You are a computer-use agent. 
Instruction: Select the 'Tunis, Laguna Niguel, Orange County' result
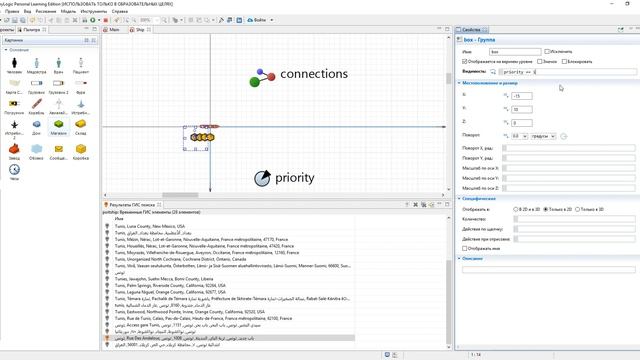click(170, 292)
